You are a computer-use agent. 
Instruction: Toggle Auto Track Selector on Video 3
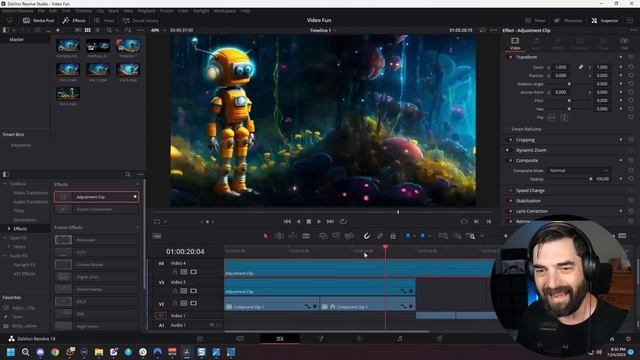(x=184, y=291)
